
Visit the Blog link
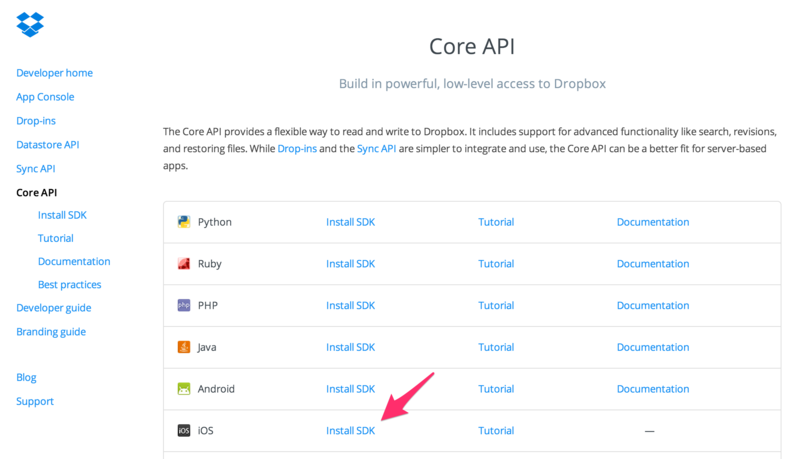tap(26, 377)
